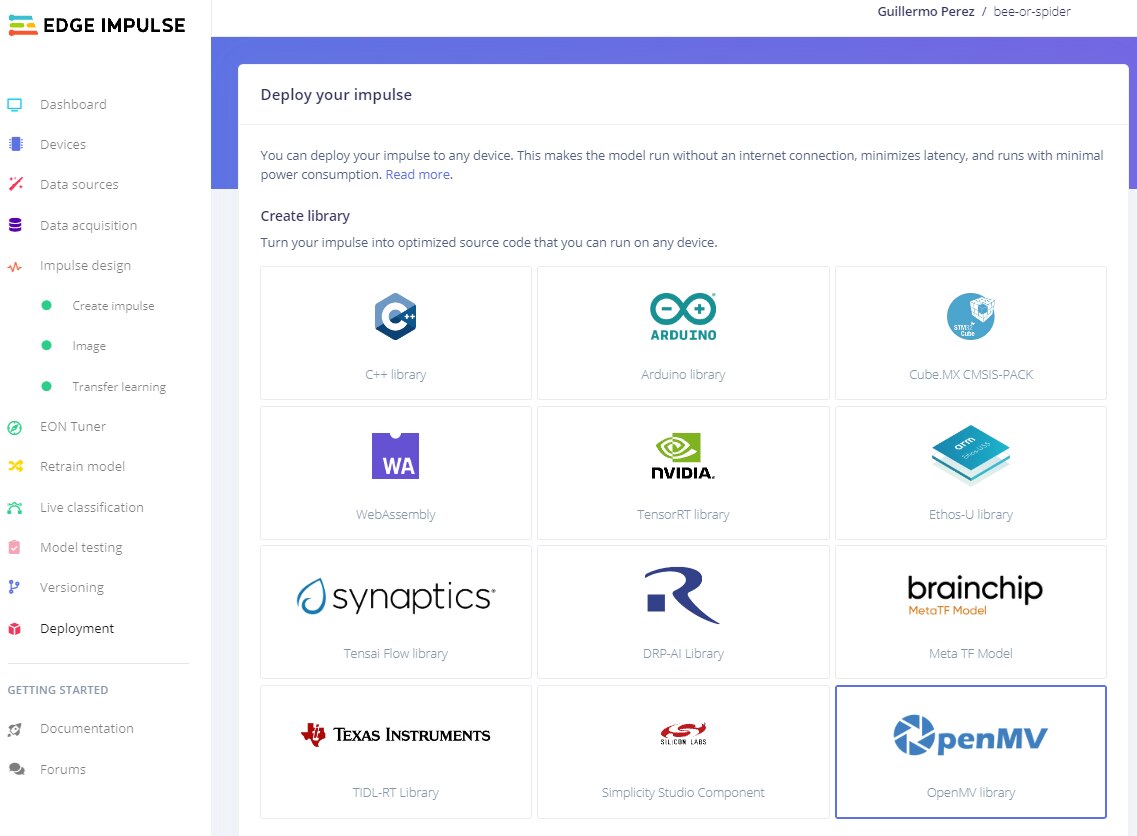The width and height of the screenshot is (1137, 836).
Task: Open Transfer learning sub-item
Action: 119,386
